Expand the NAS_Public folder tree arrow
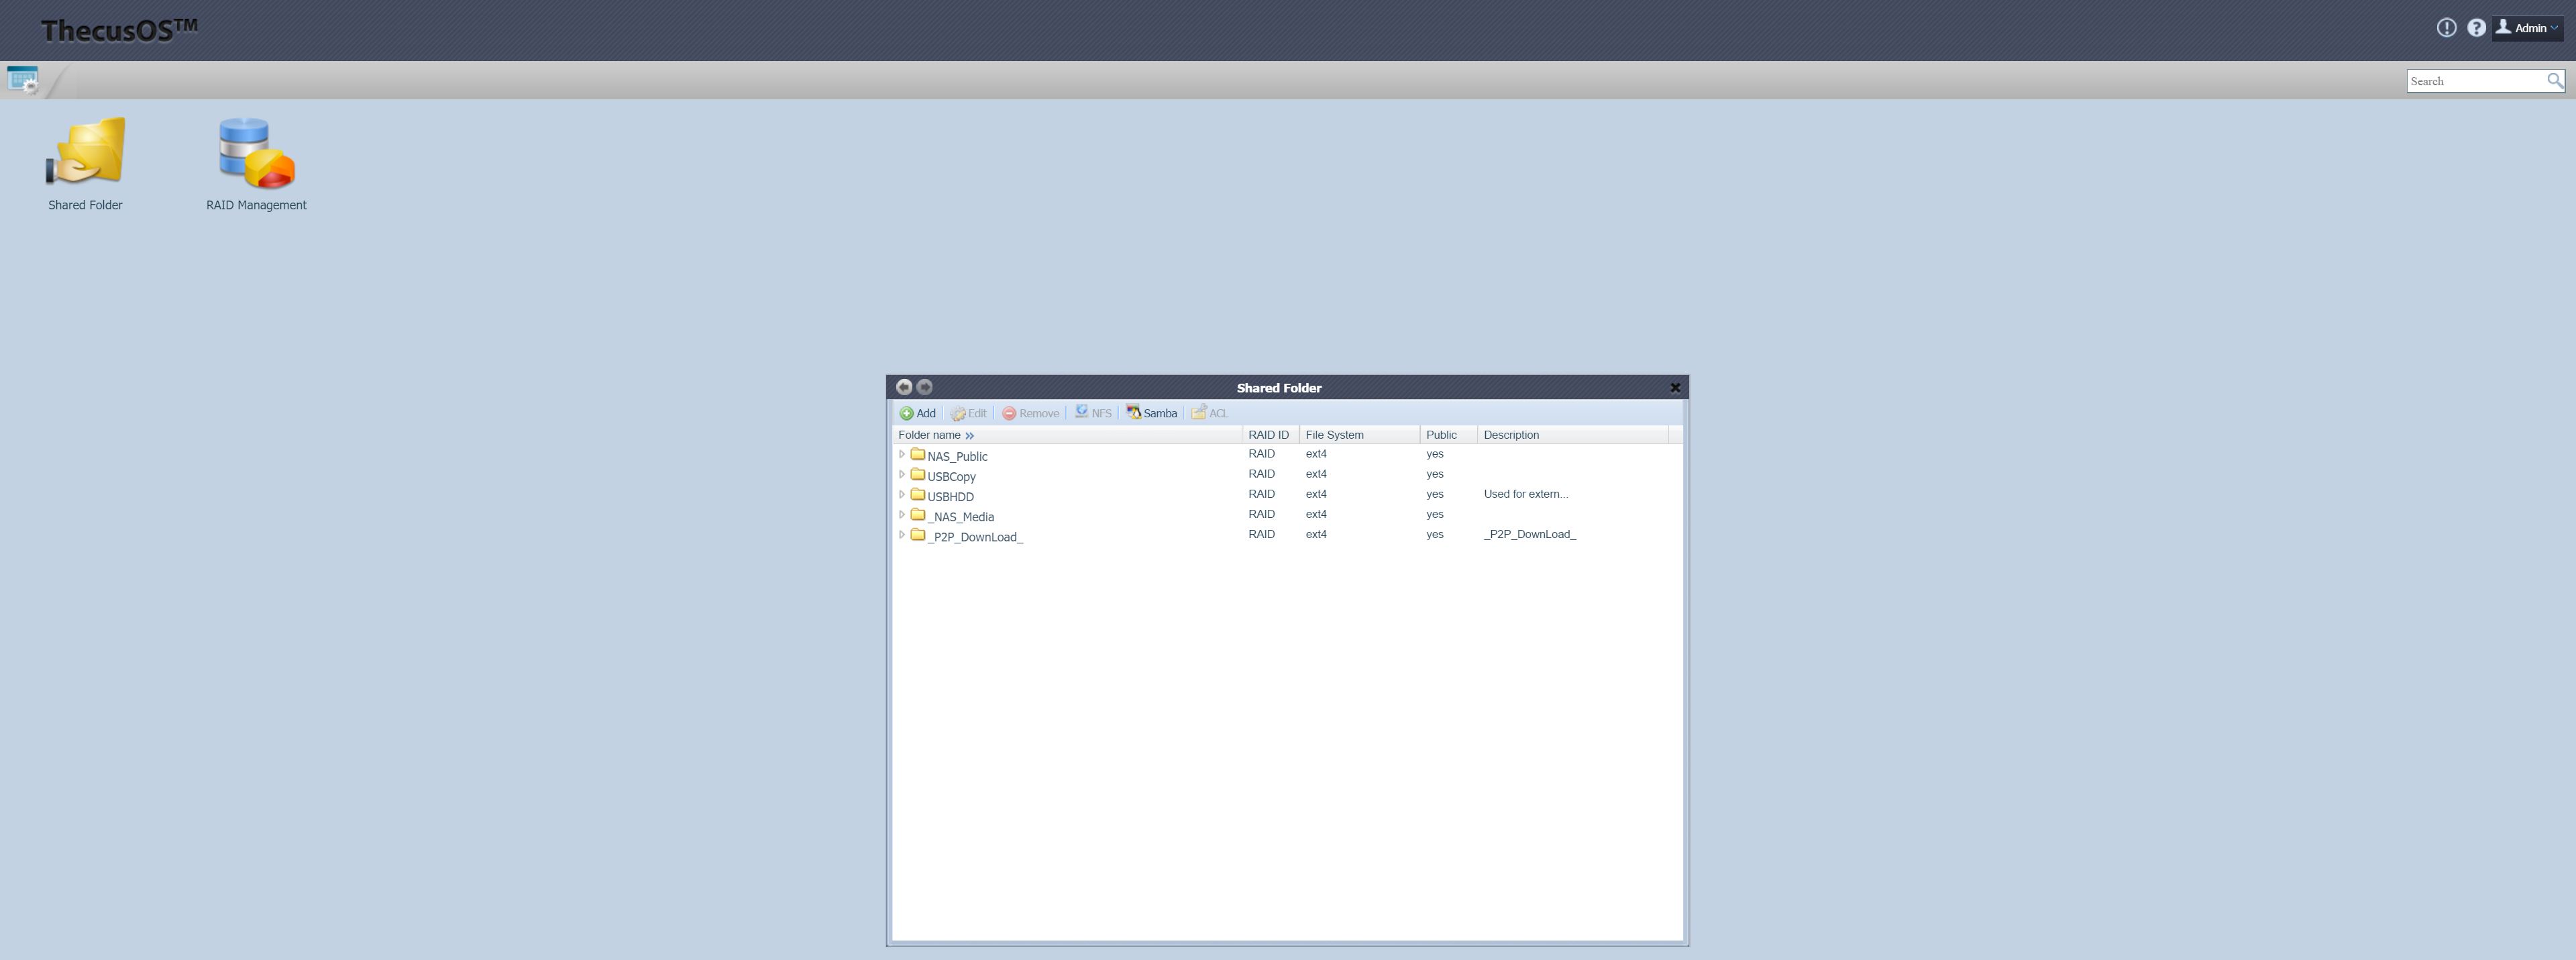This screenshot has height=960, width=2576. pos(902,454)
